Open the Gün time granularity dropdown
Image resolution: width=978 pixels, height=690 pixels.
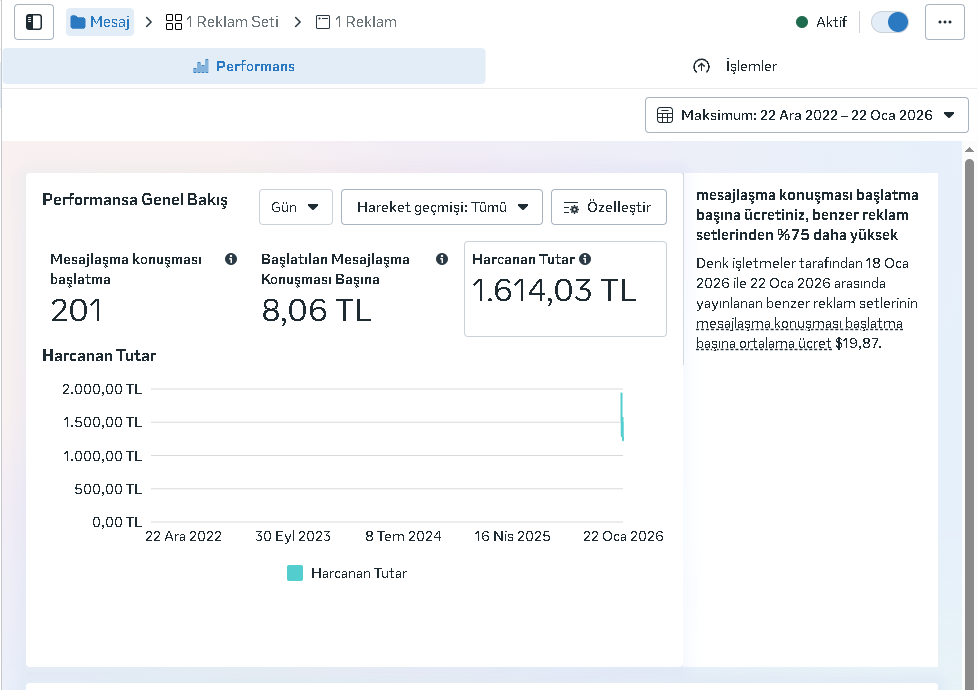295,207
